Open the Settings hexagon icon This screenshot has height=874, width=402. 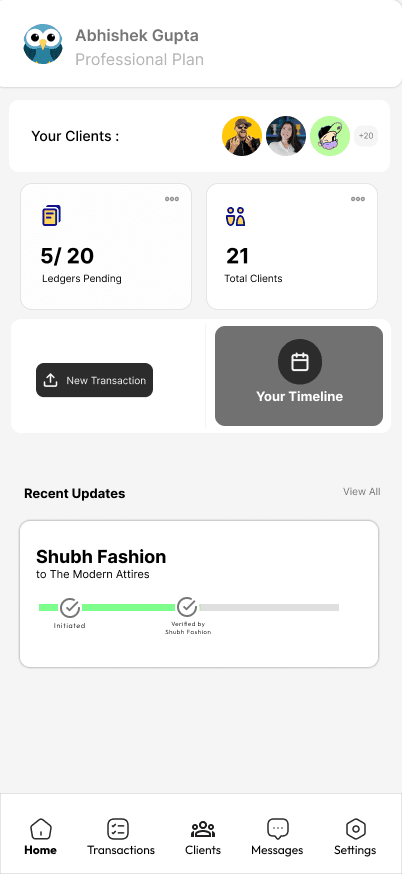coord(355,829)
